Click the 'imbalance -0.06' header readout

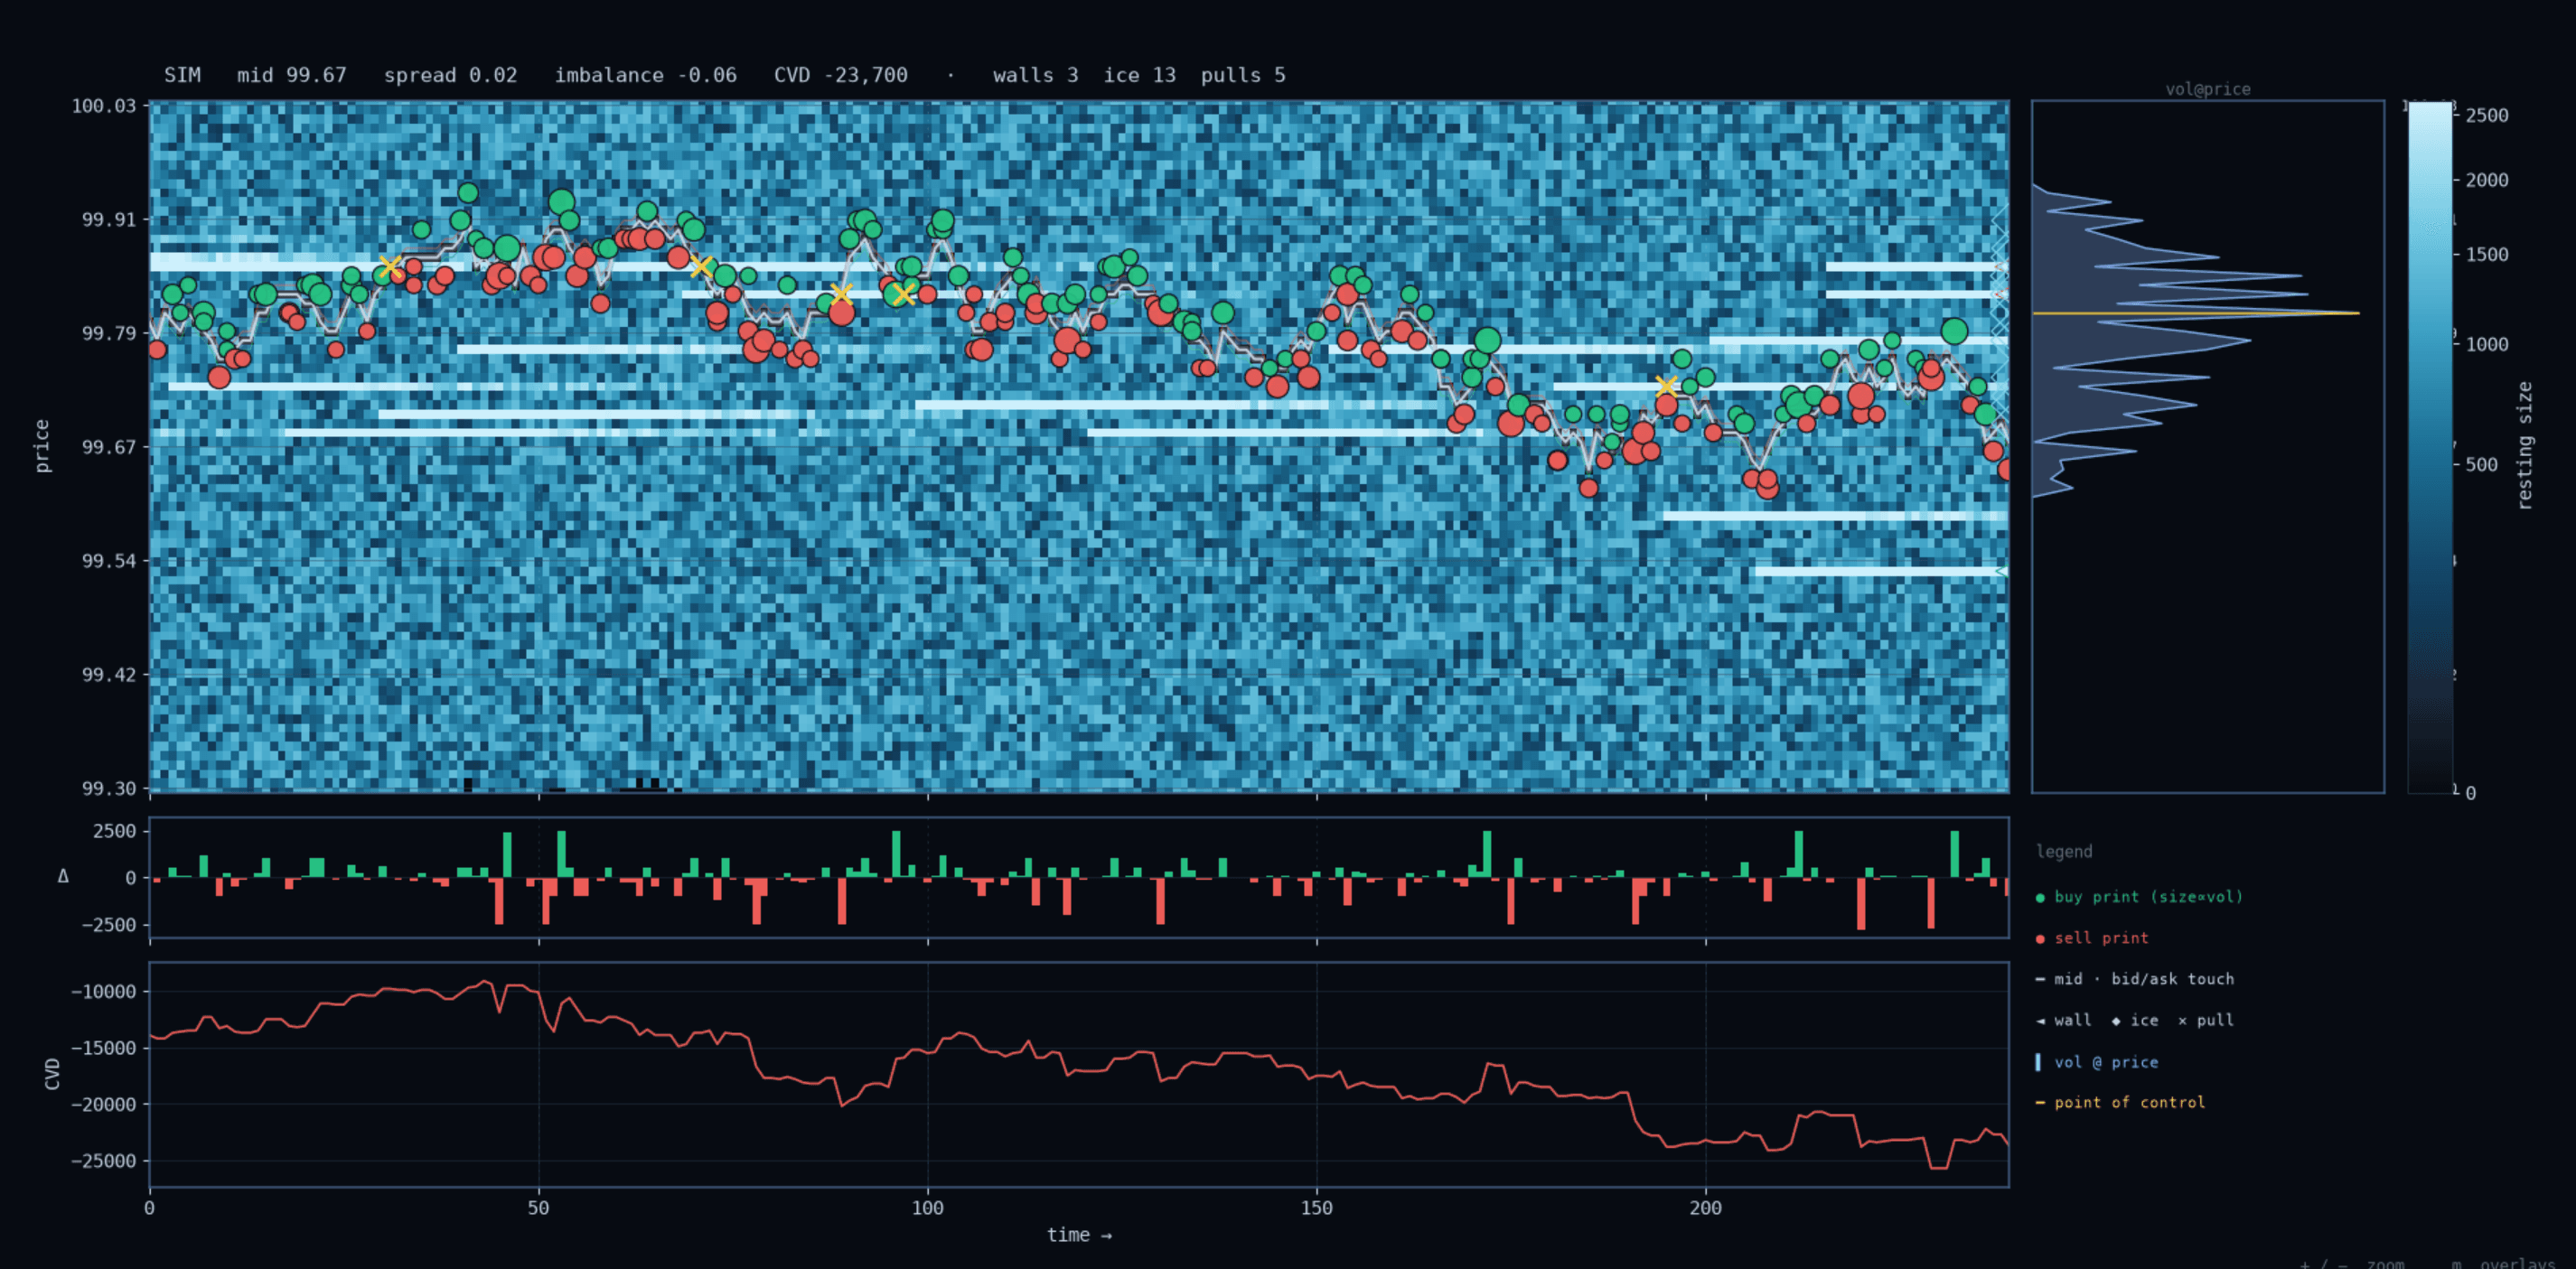(645, 75)
